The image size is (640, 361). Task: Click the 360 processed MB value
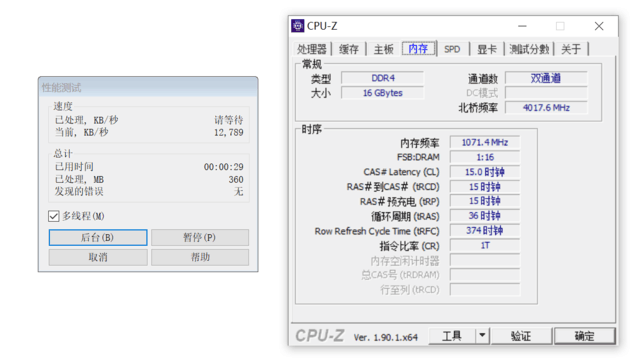point(236,180)
